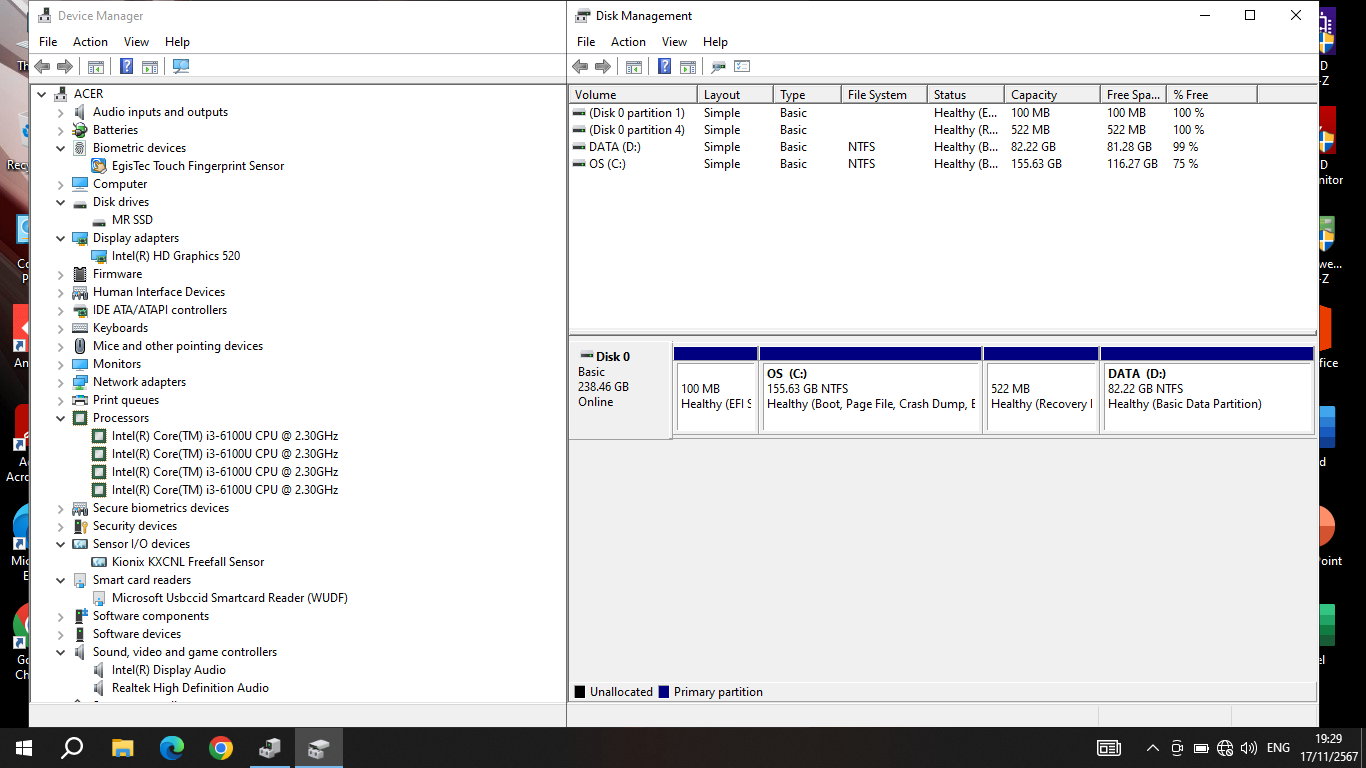The width and height of the screenshot is (1366, 768).
Task: Expand the Network adapters node
Action: point(61,382)
